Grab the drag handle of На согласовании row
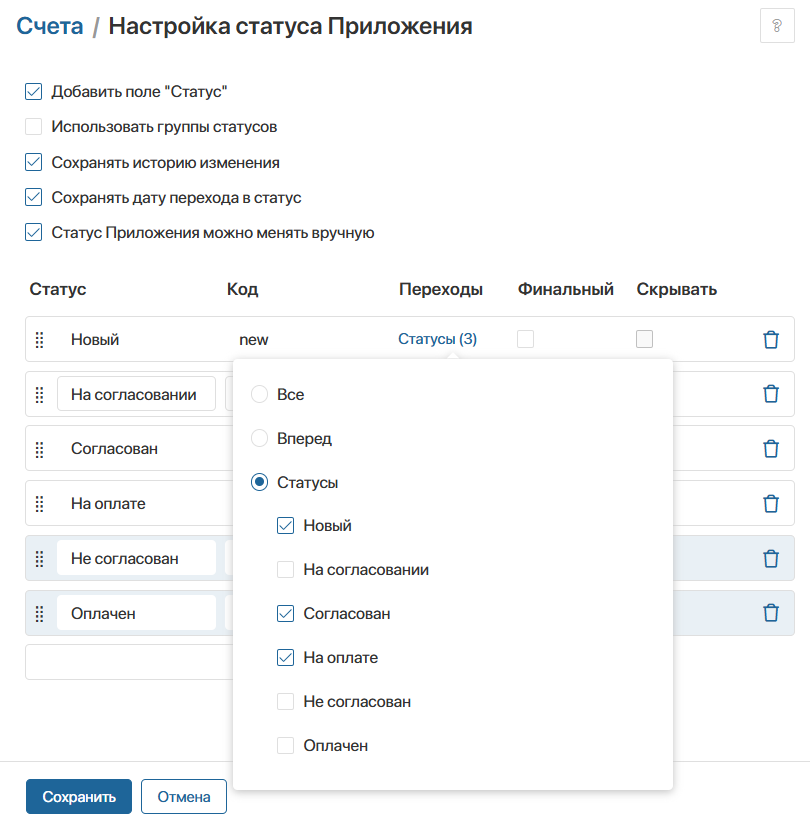 (39, 394)
